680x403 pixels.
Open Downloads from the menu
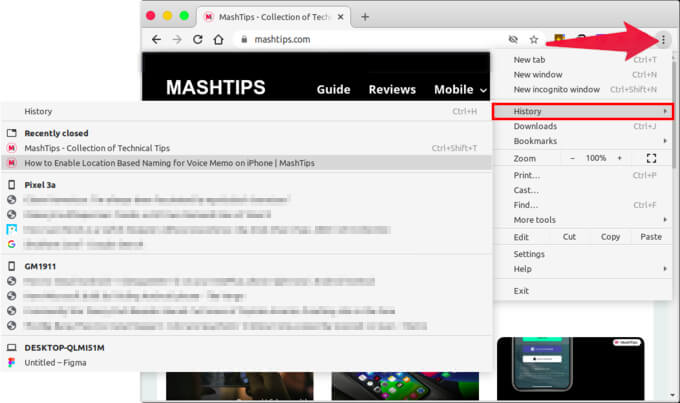(583, 126)
